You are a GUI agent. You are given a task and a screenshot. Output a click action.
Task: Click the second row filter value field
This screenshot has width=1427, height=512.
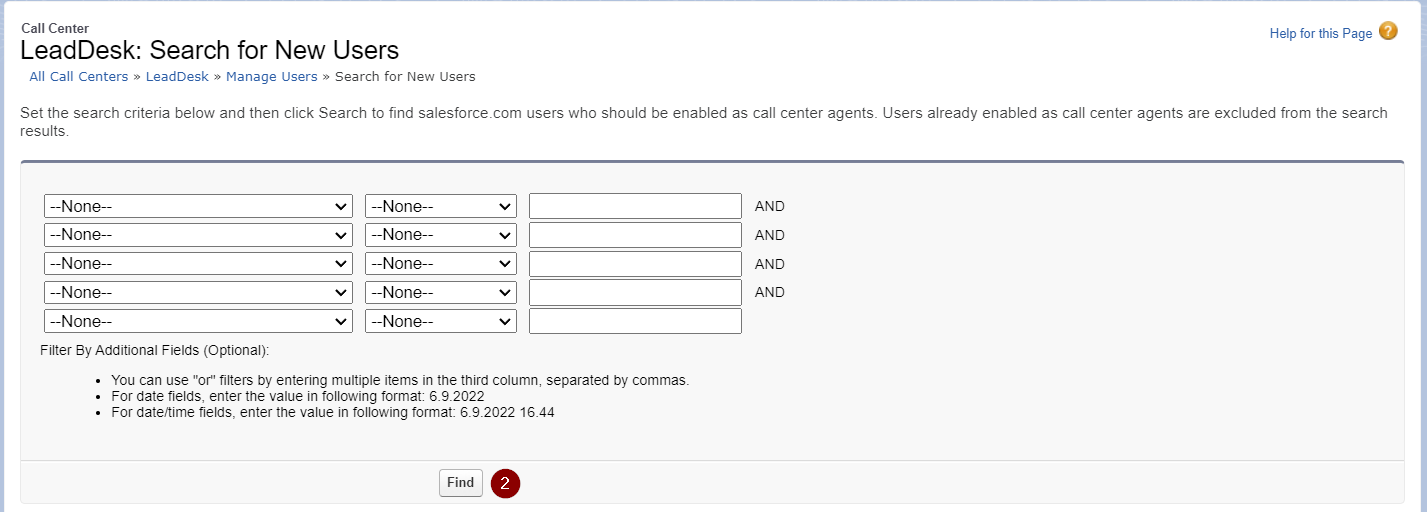635,235
